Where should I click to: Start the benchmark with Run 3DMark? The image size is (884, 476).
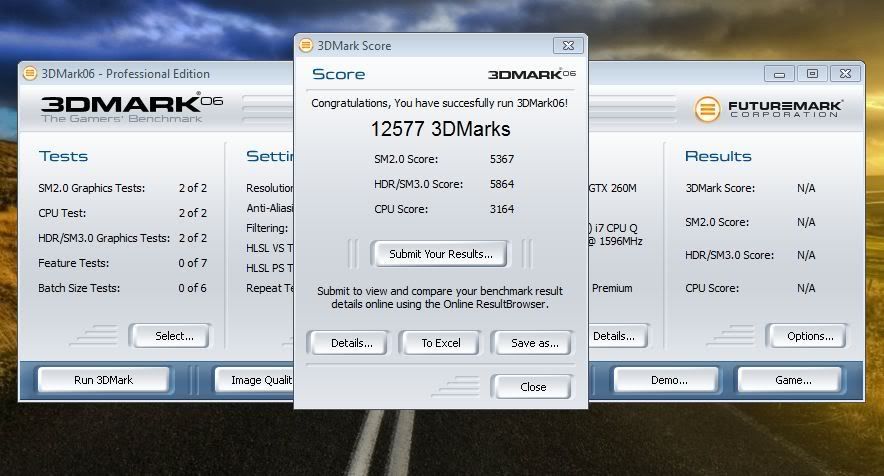point(104,380)
